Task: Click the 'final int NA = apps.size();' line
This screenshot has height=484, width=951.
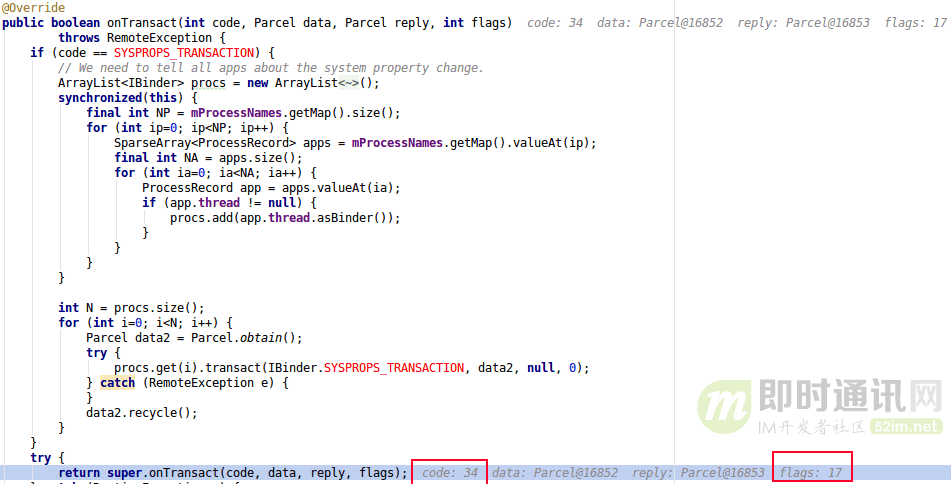Action: coord(208,158)
